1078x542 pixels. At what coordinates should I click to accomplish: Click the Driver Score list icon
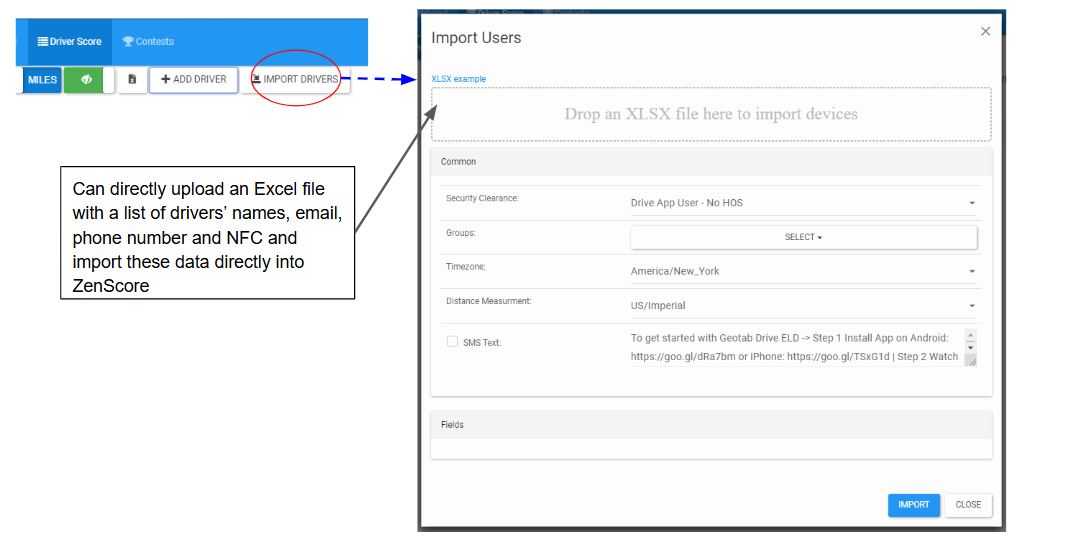(x=43, y=41)
